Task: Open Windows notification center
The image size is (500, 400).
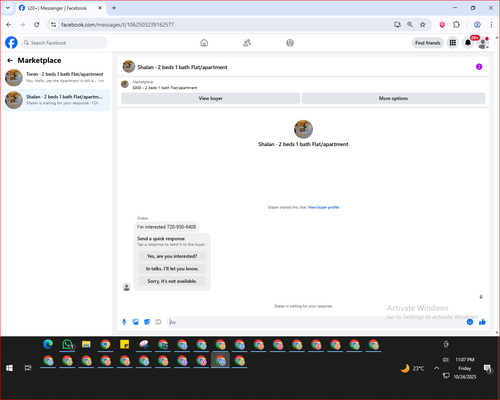Action: pyautogui.click(x=488, y=368)
